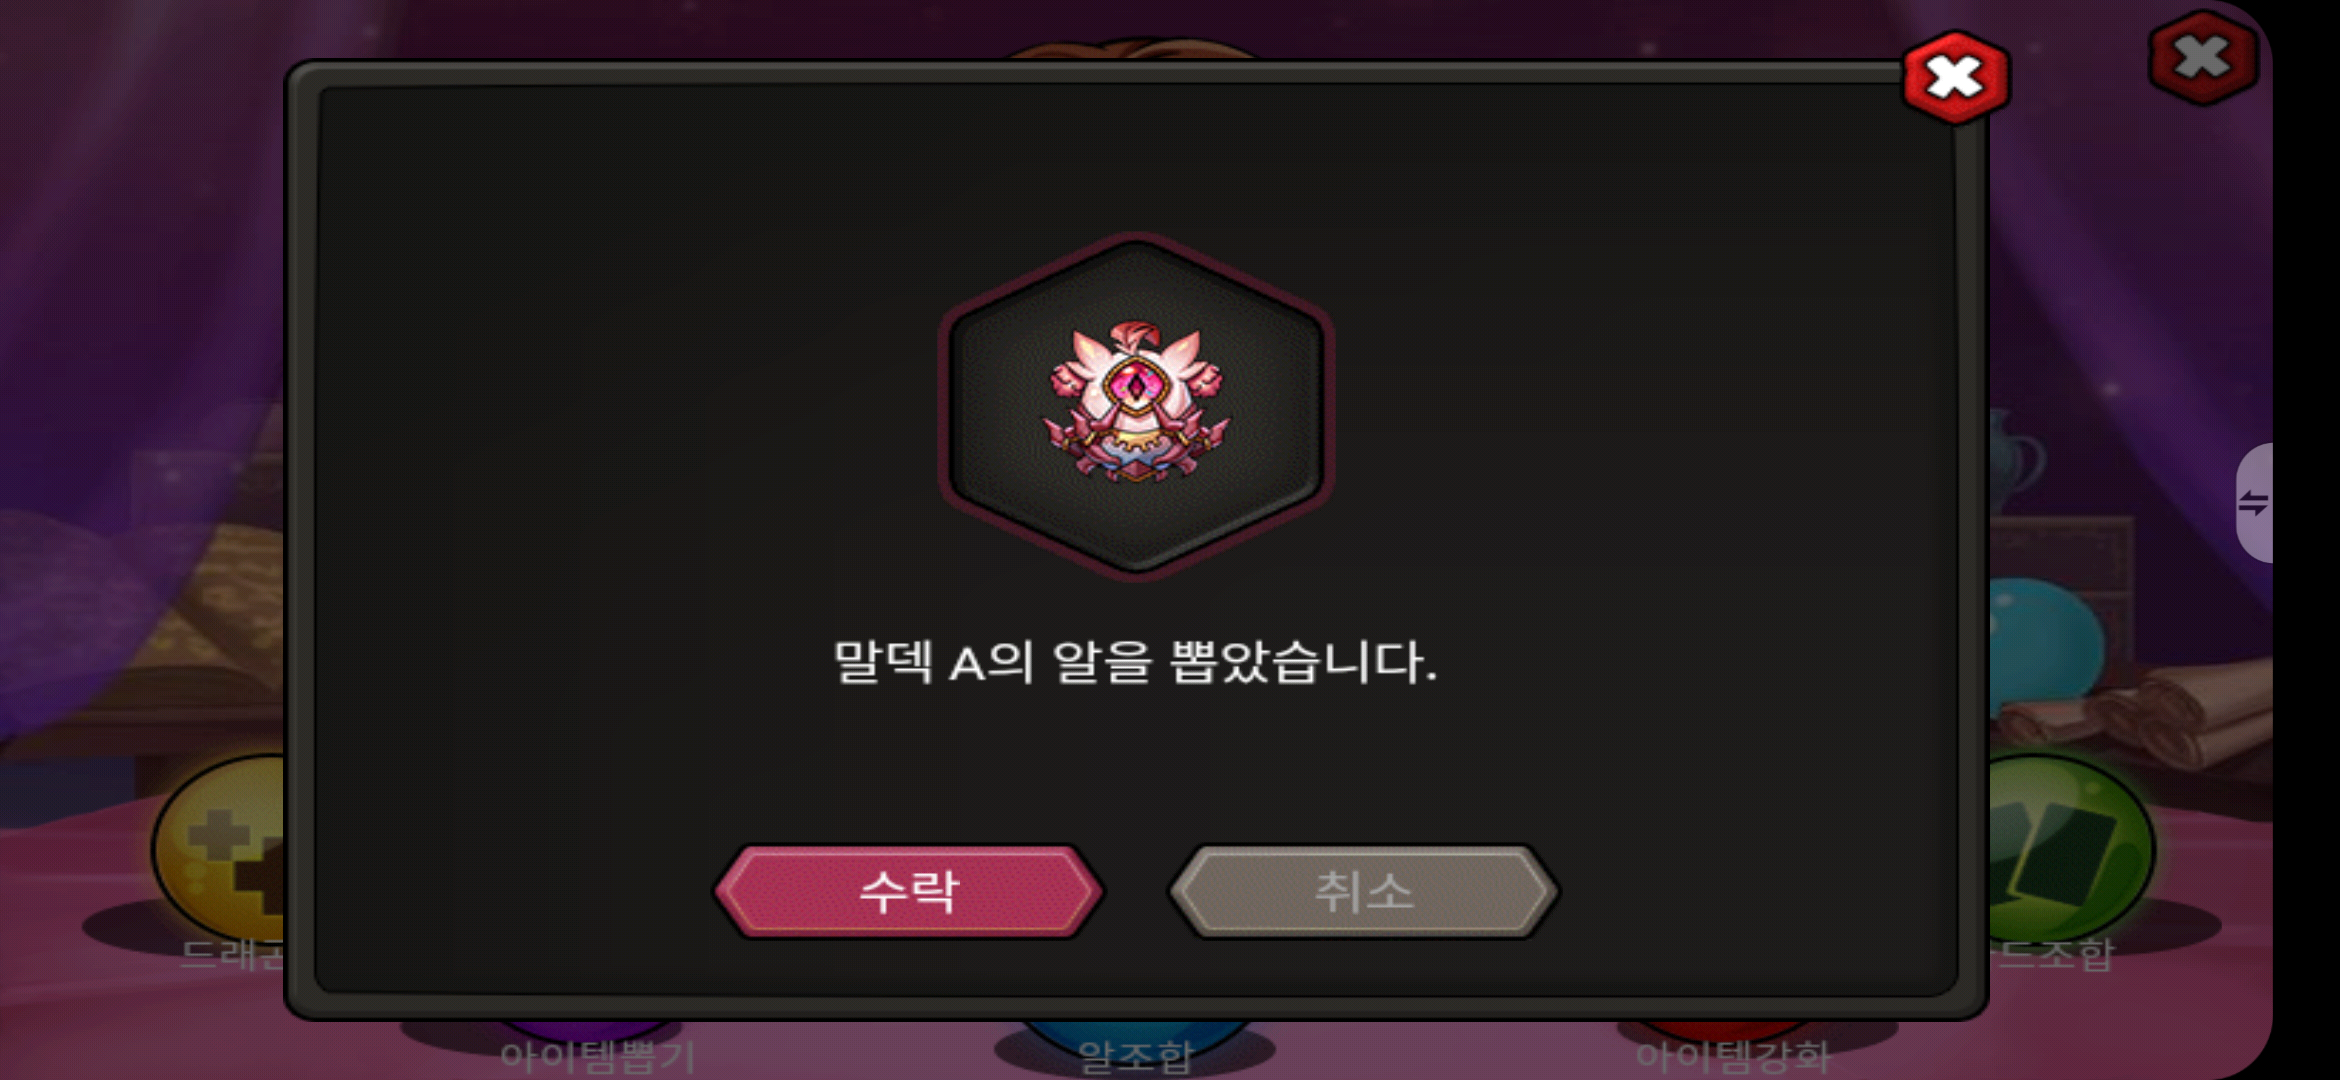This screenshot has height=1080, width=2340.
Task: Close the egg draw result dialog
Action: coord(1955,77)
